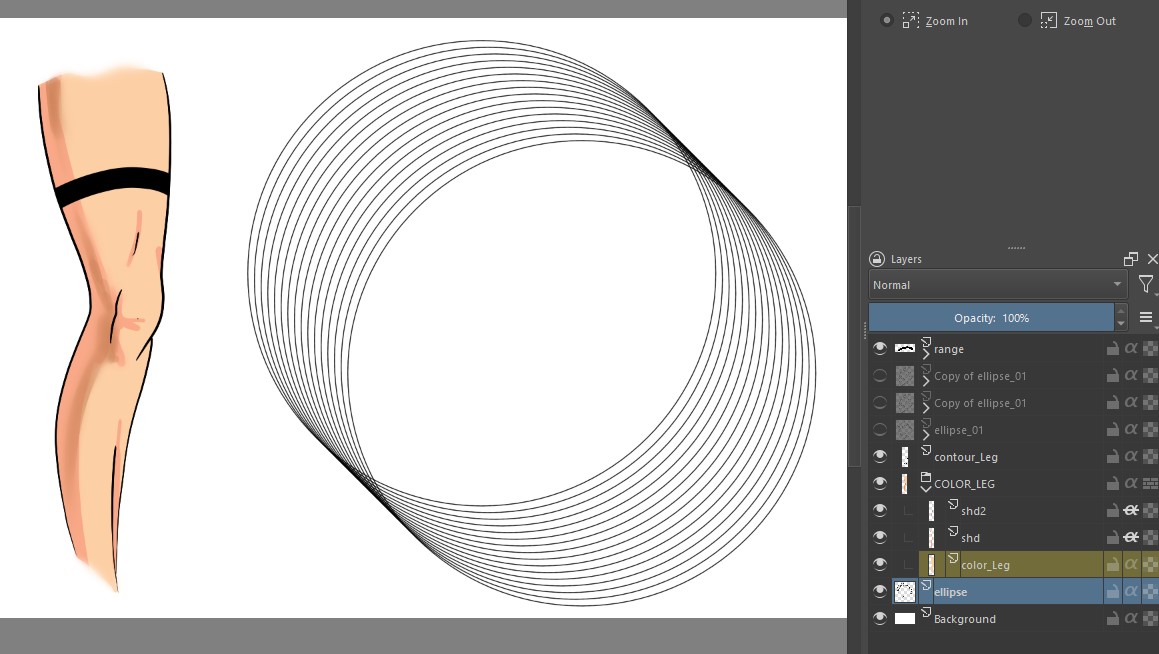Show the hidden ellipse_01 layer
The image size is (1159, 654).
pos(880,430)
